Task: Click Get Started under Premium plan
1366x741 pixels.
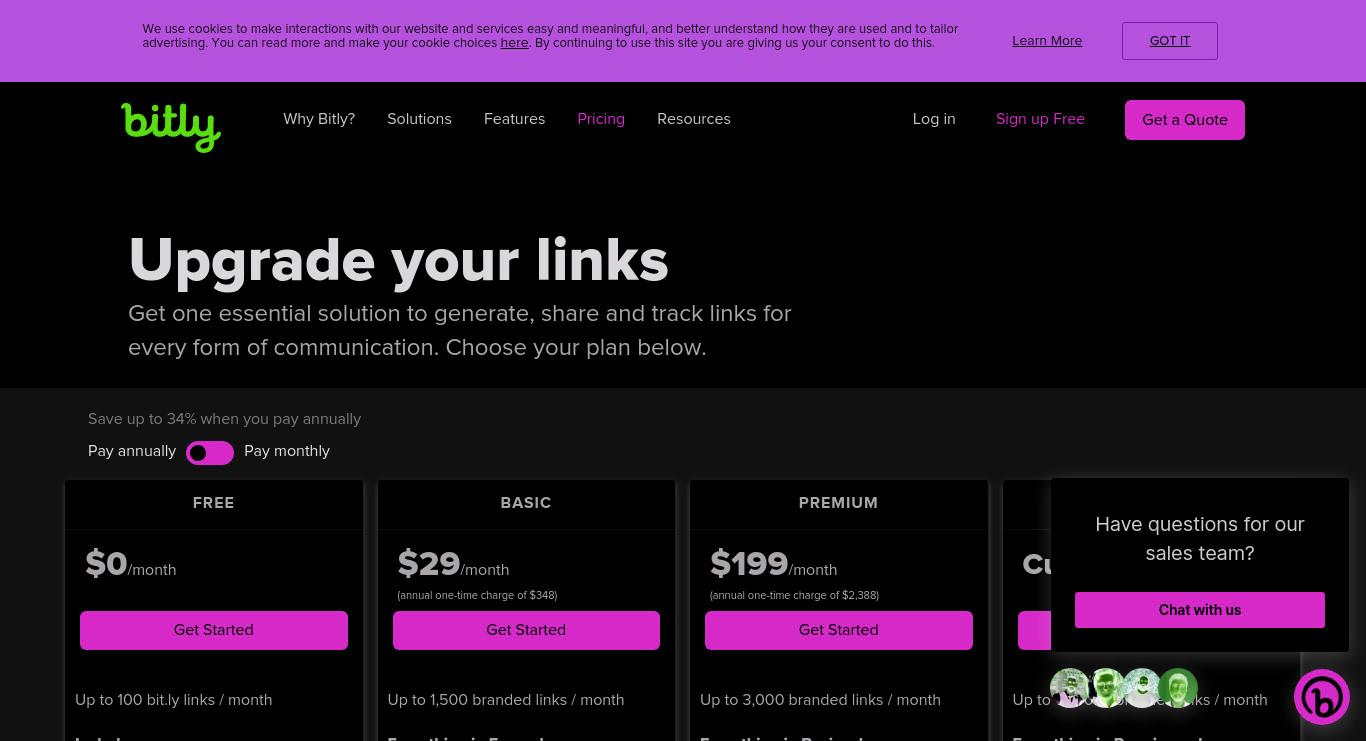Action: [x=839, y=630]
